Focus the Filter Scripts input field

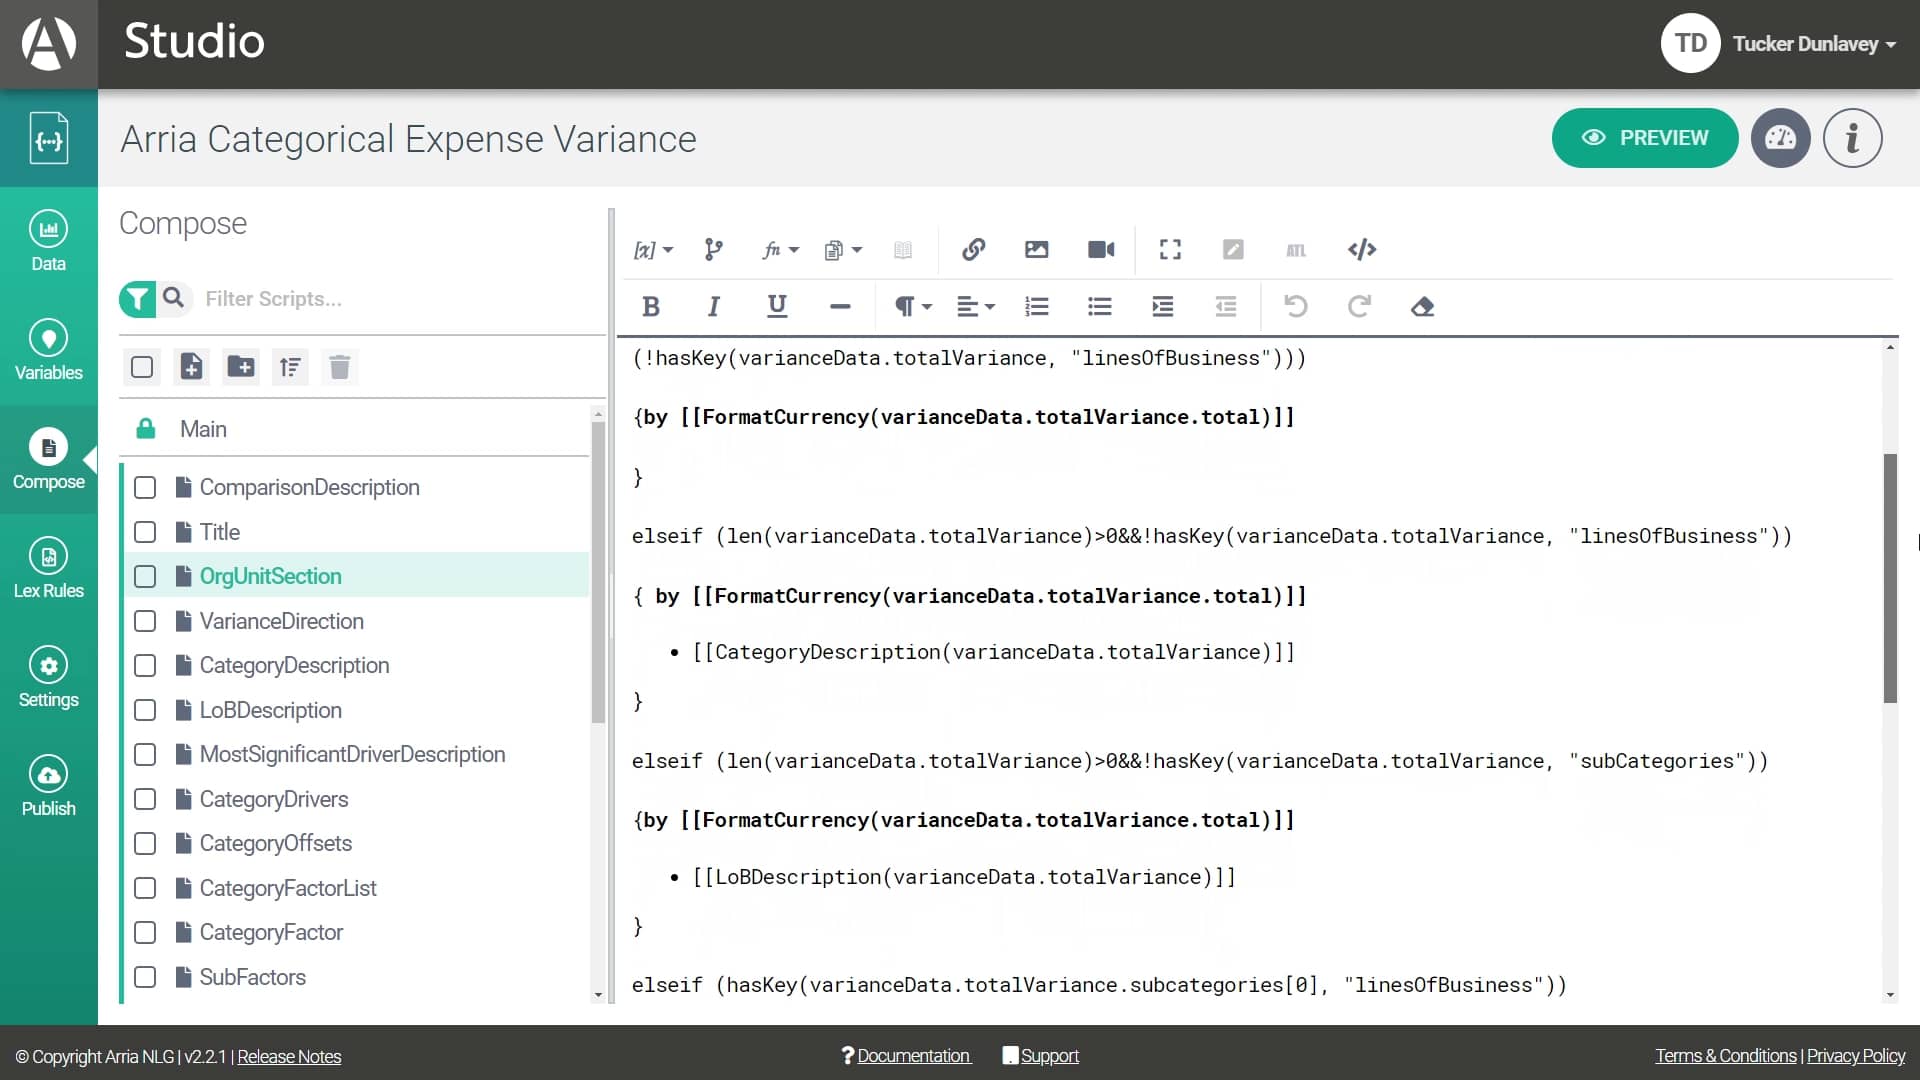[x=400, y=298]
